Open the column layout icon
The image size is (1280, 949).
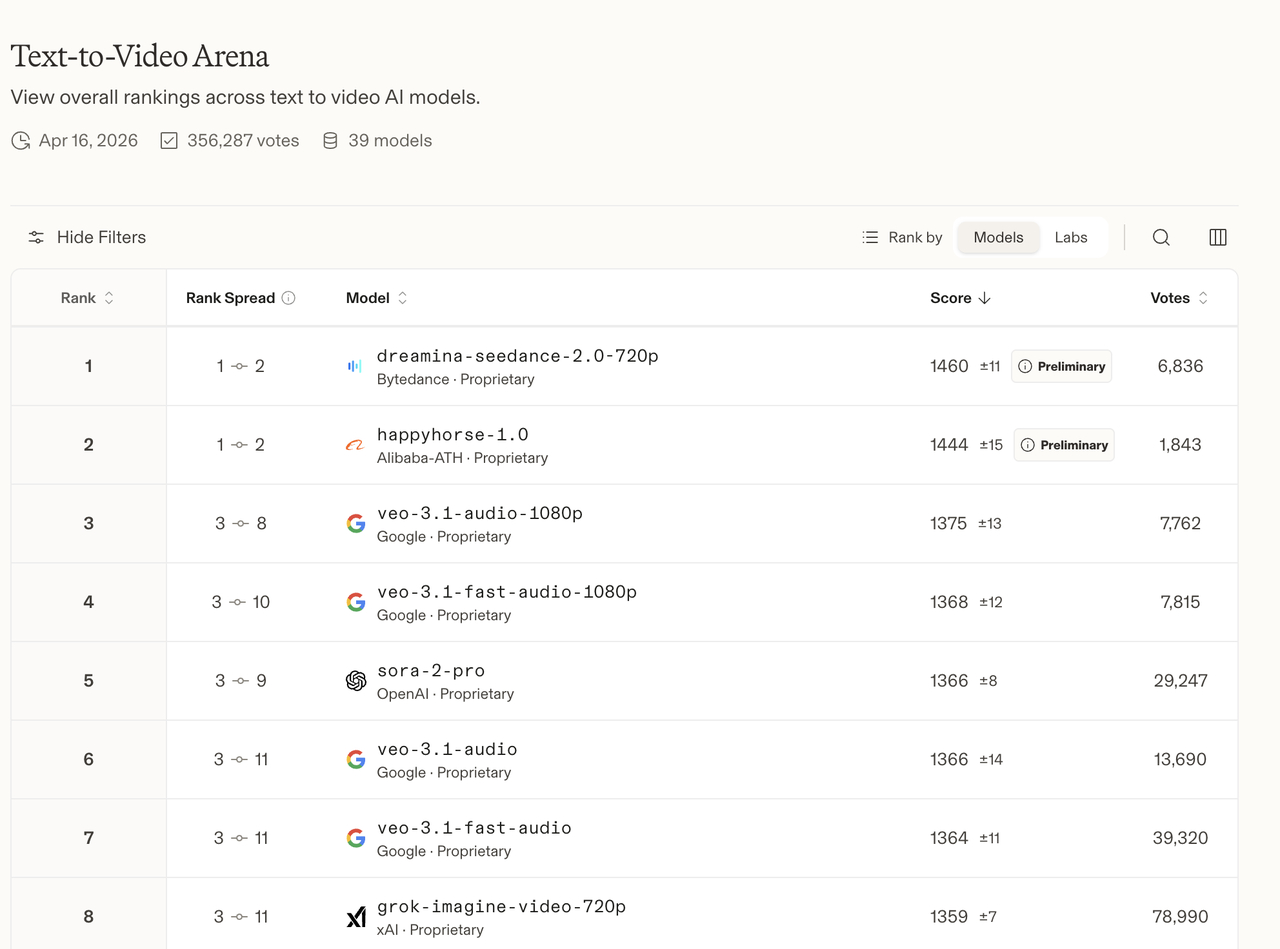[x=1218, y=237]
